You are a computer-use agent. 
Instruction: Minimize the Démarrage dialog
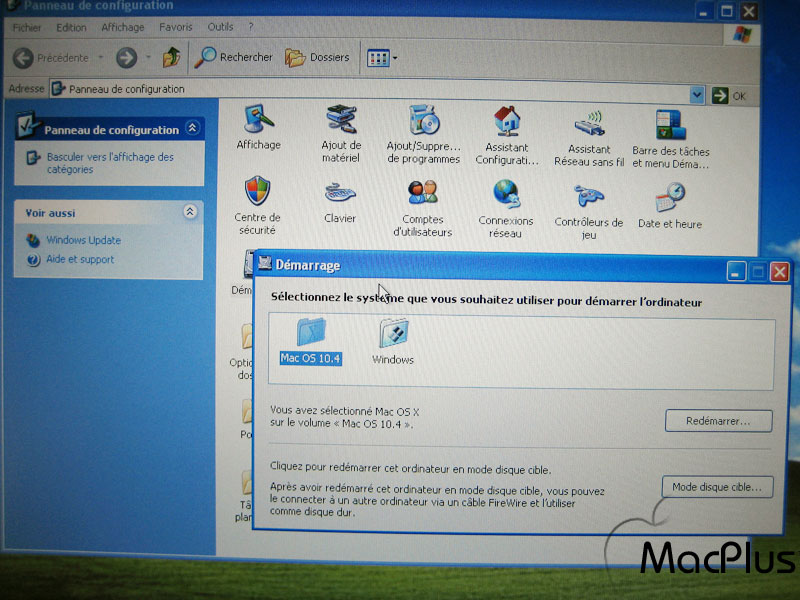[x=736, y=271]
